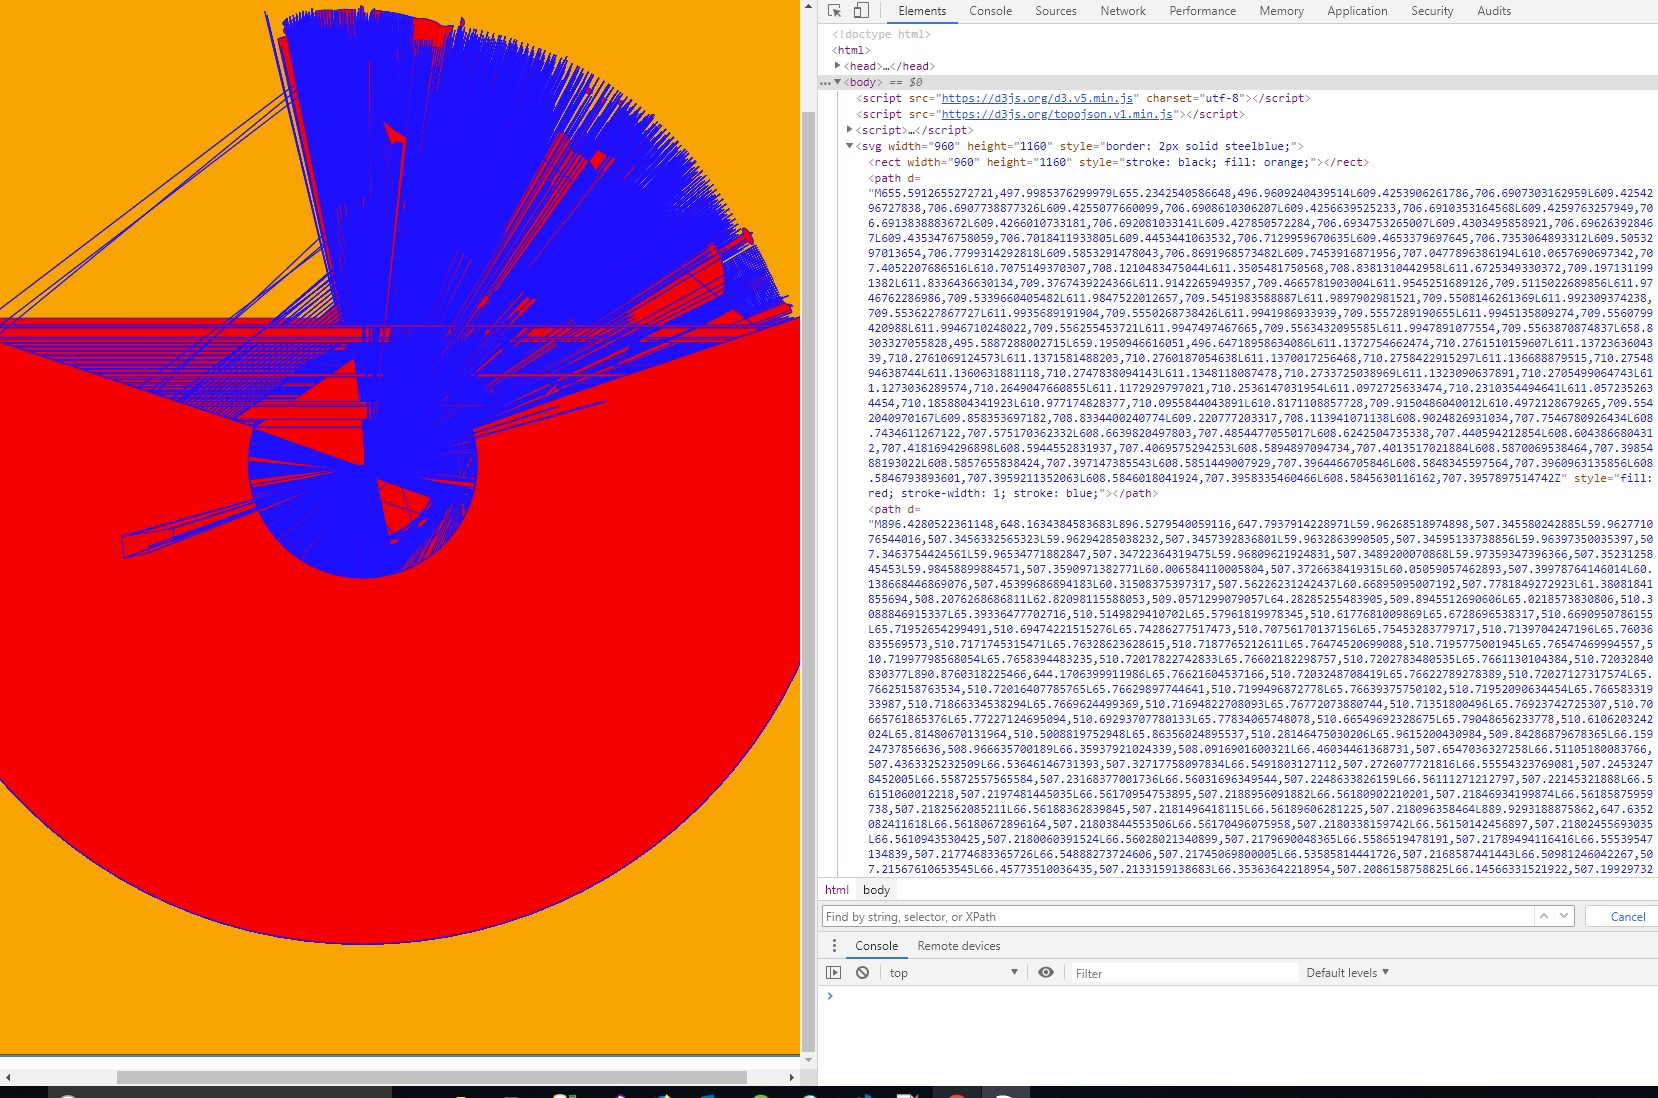Switch to the Elements tab
Screen dimensions: 1658x1098
922,11
